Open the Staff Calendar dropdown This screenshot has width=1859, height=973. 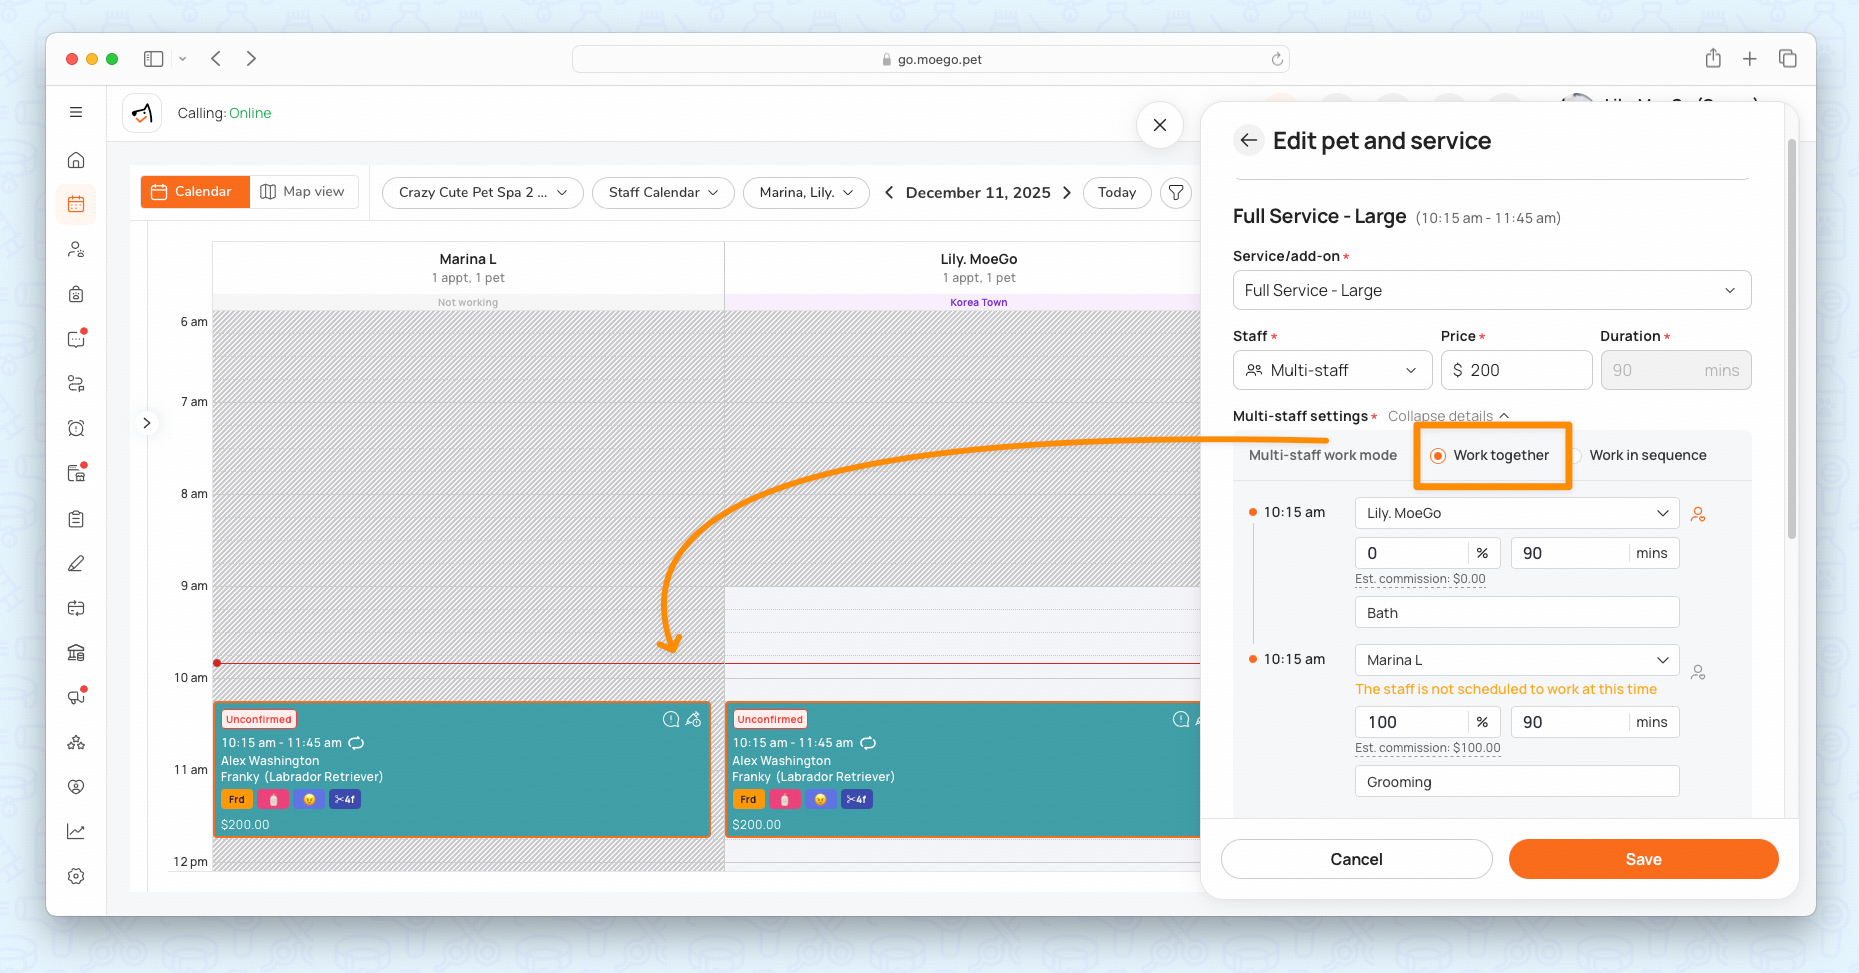tap(663, 193)
